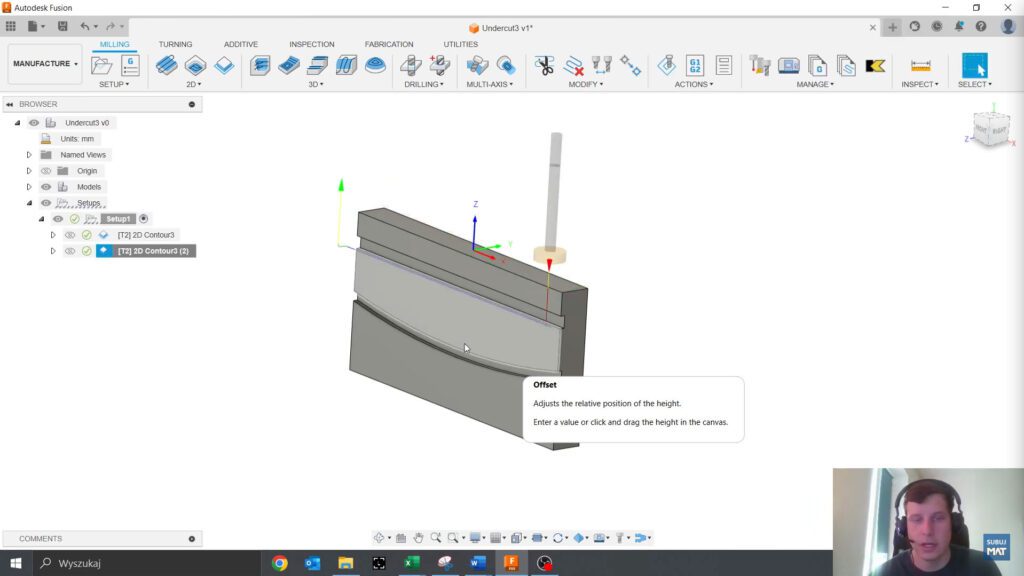Viewport: 1024px width, 576px height.
Task: Open the Post Process G1/G2 Actions icon
Action: tap(695, 63)
